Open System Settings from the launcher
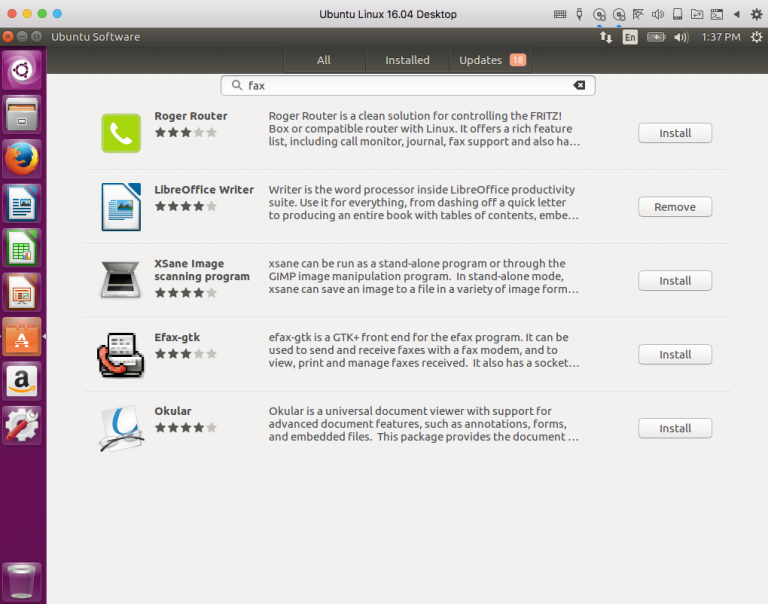768x604 pixels. pos(22,425)
